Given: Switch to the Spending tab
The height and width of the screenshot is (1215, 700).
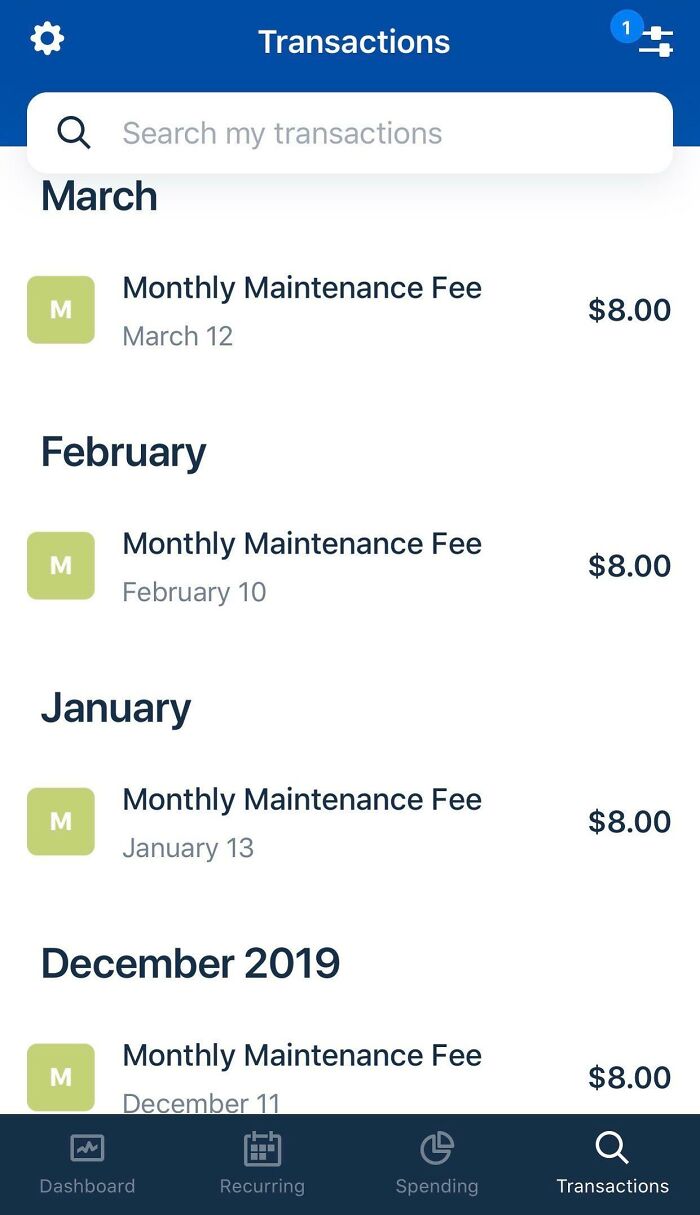Looking at the screenshot, I should (437, 1165).
